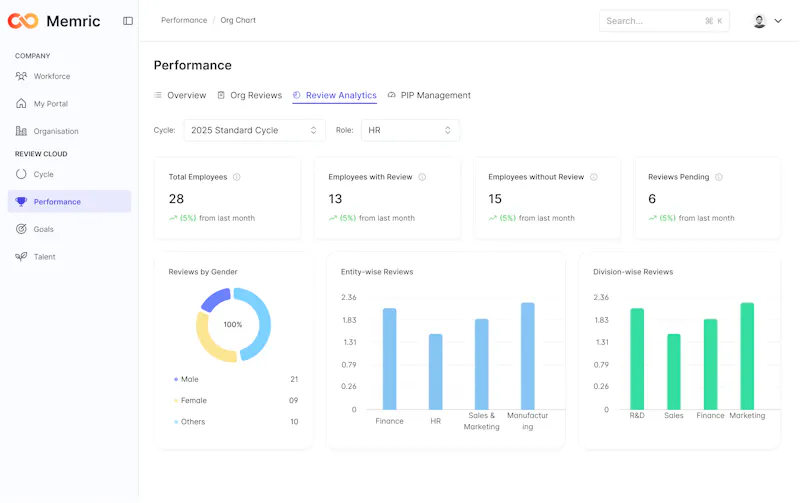
Task: Open the Talent sidebar item
Action: pos(69,257)
